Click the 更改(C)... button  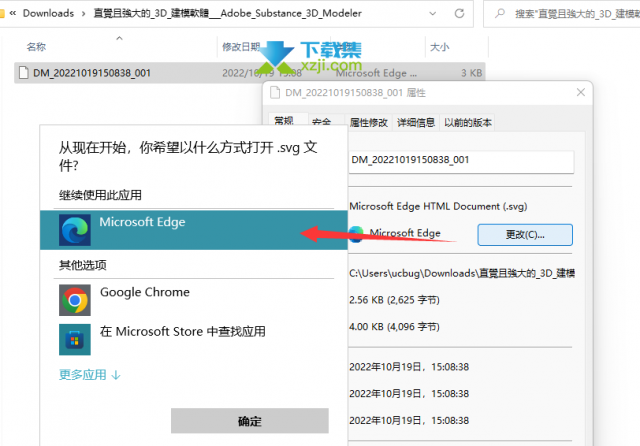(x=525, y=235)
